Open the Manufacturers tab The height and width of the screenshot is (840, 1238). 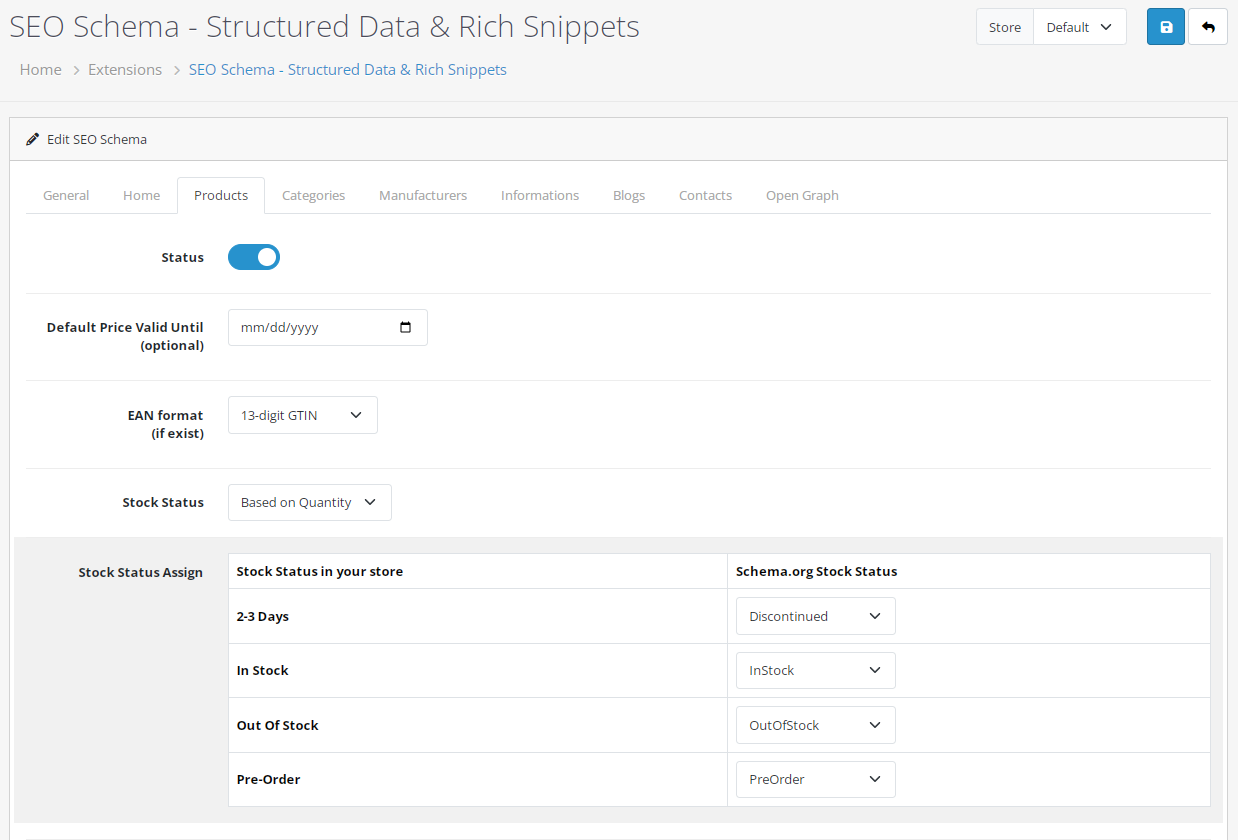coord(423,195)
